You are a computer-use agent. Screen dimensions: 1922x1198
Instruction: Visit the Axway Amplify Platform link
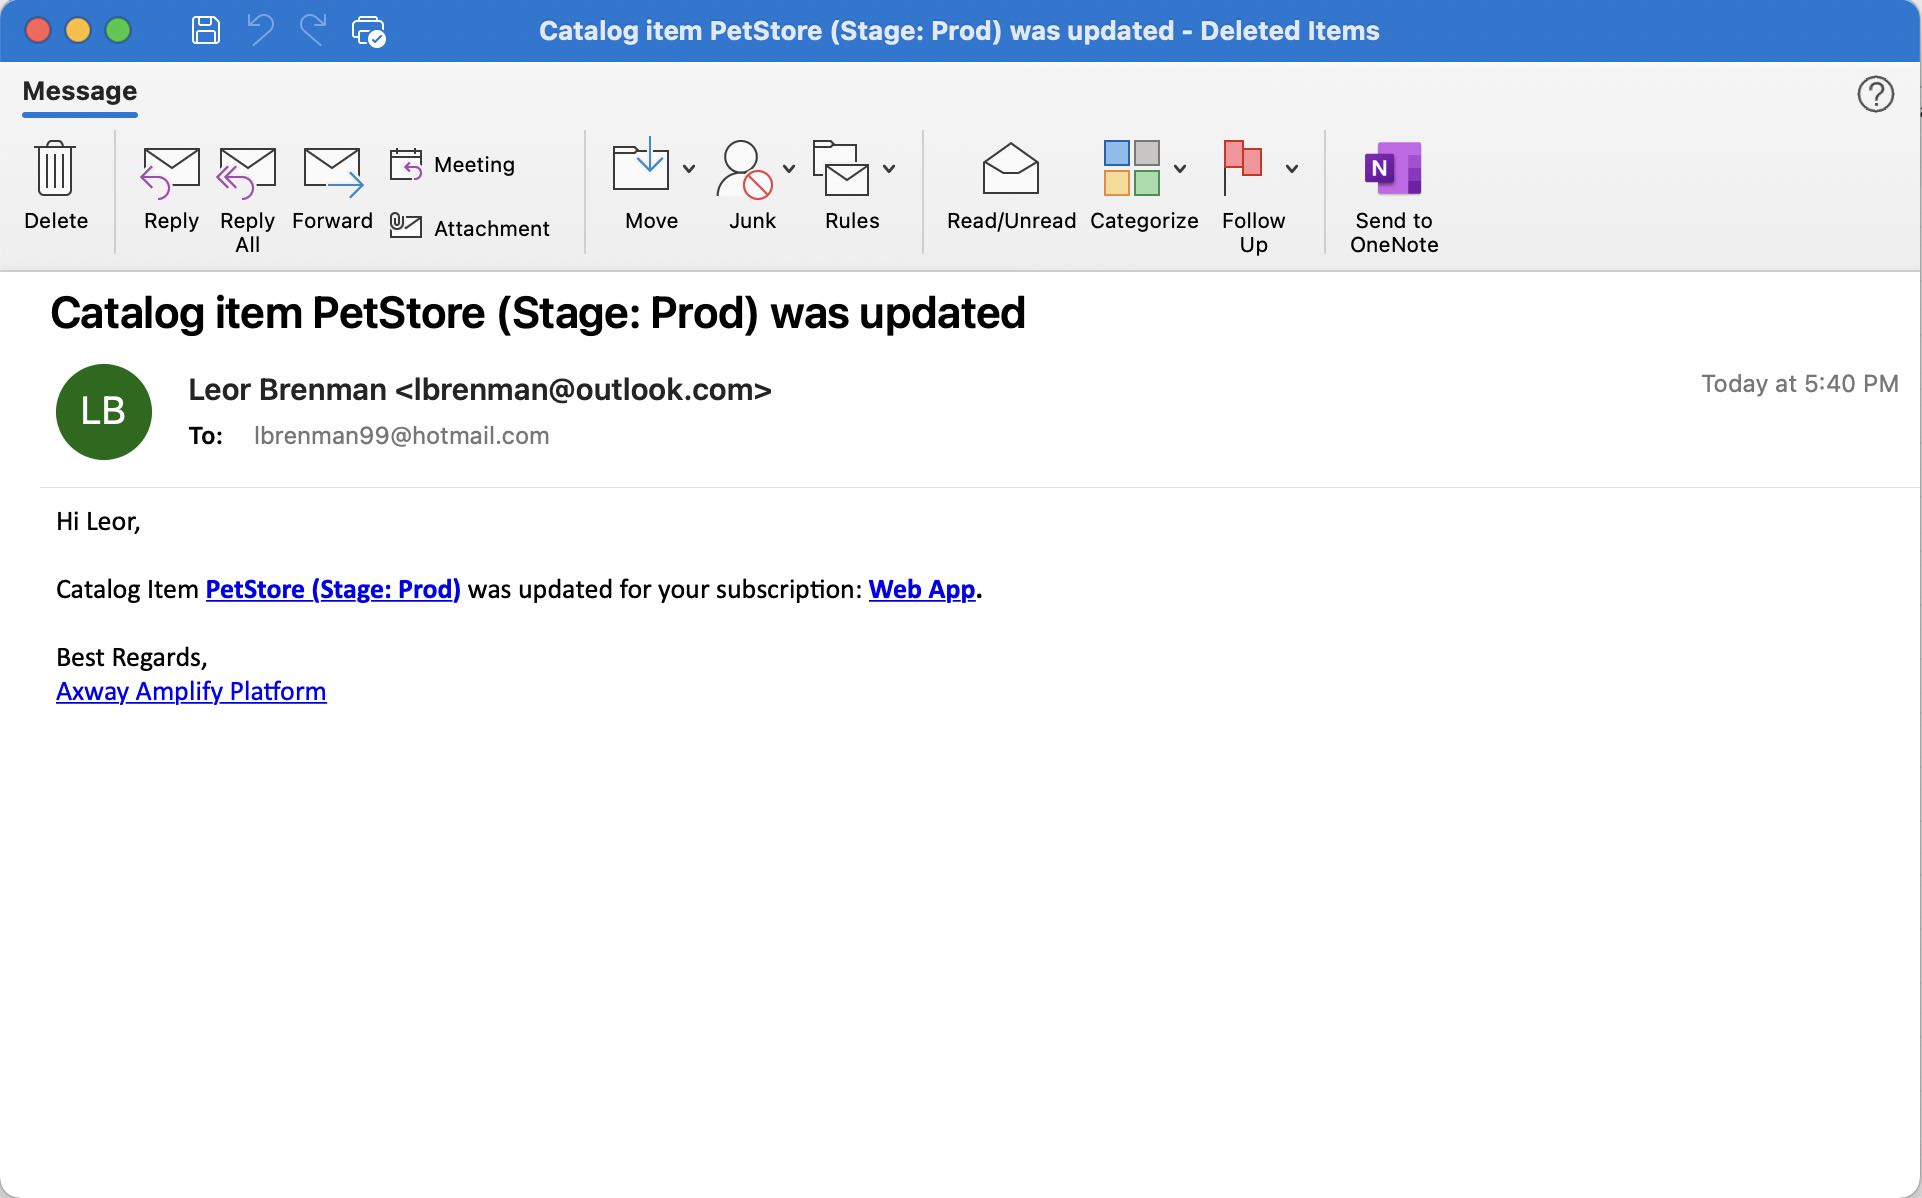[x=191, y=691]
